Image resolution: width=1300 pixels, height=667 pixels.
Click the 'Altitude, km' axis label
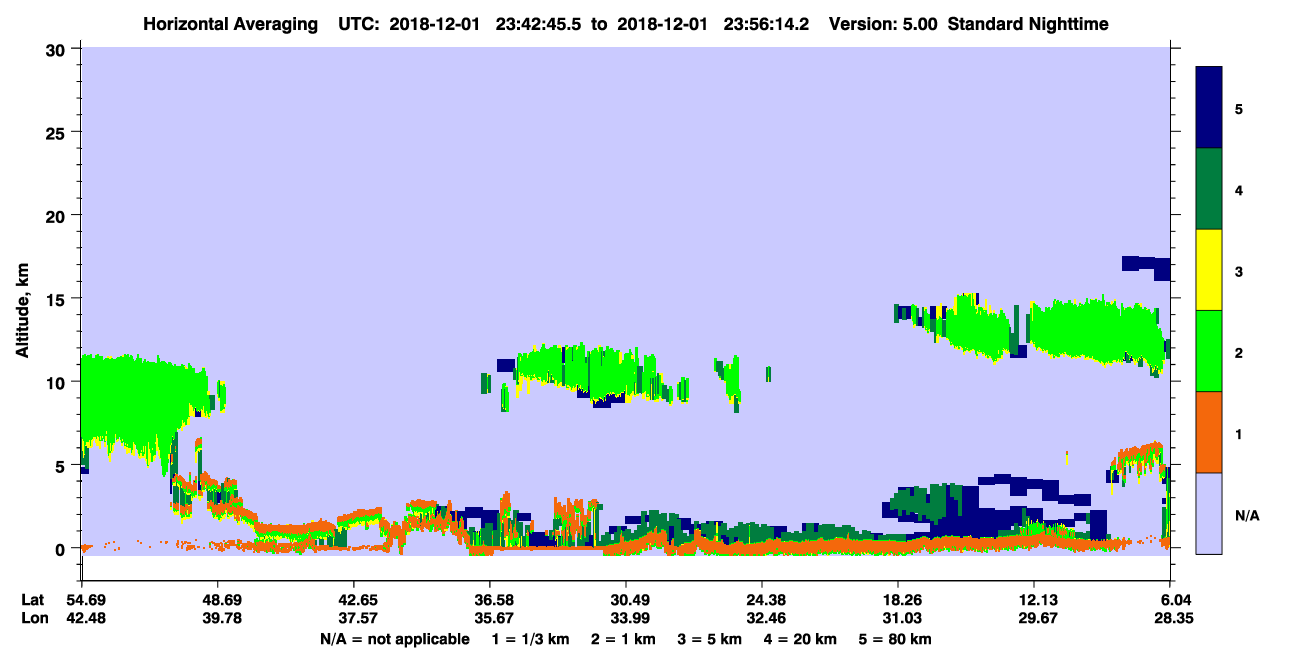21,309
